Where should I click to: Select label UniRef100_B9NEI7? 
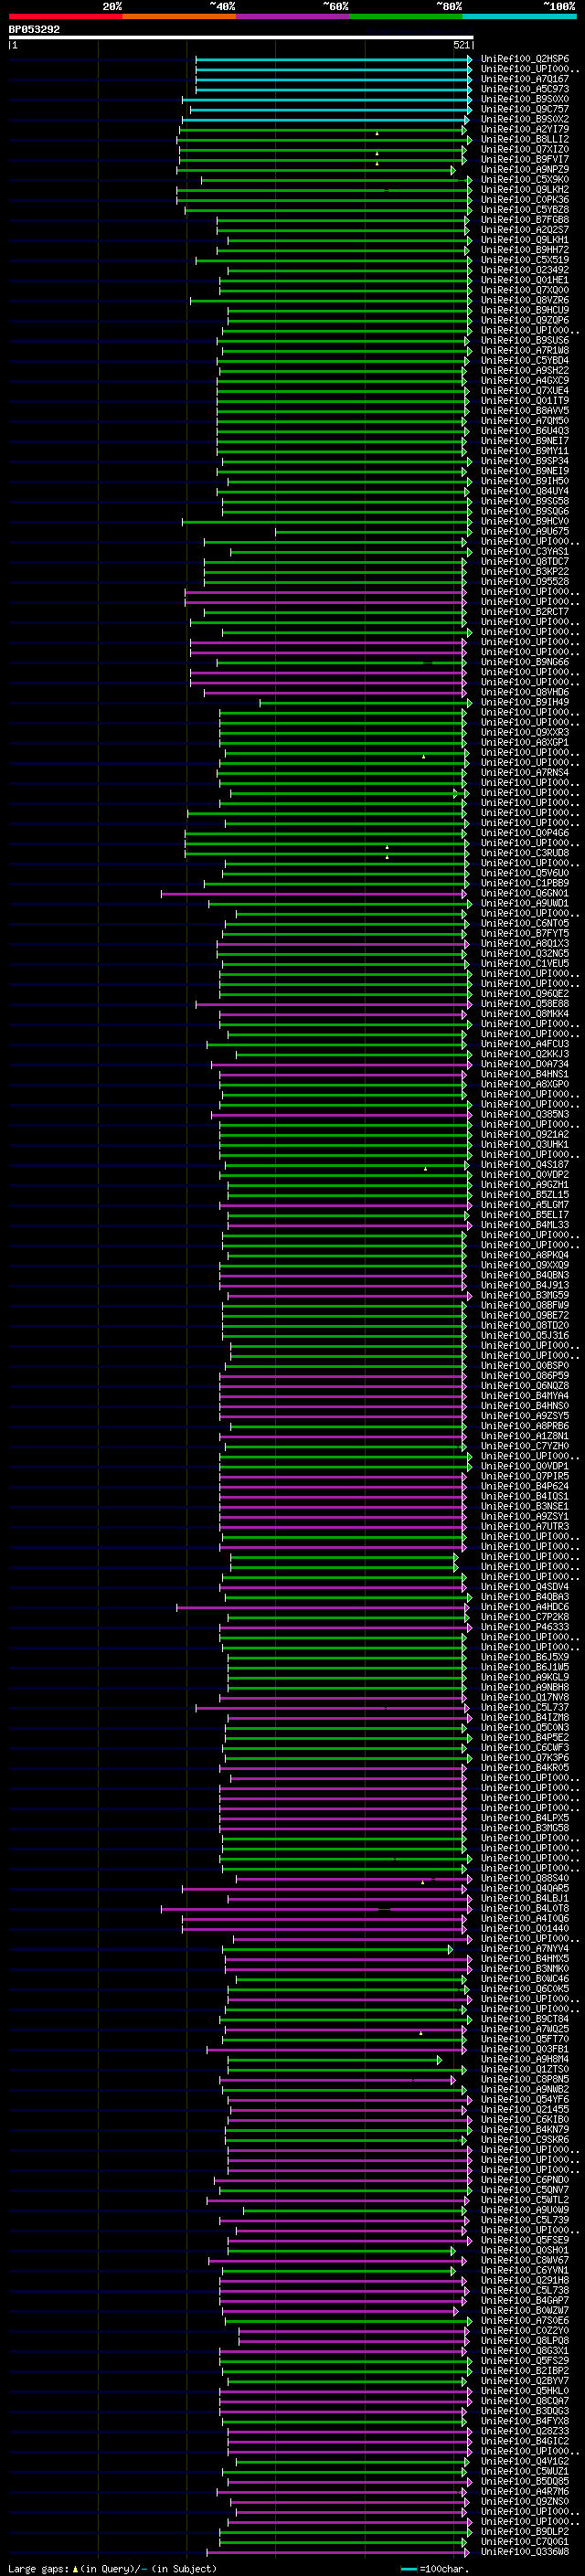pyautogui.click(x=525, y=440)
